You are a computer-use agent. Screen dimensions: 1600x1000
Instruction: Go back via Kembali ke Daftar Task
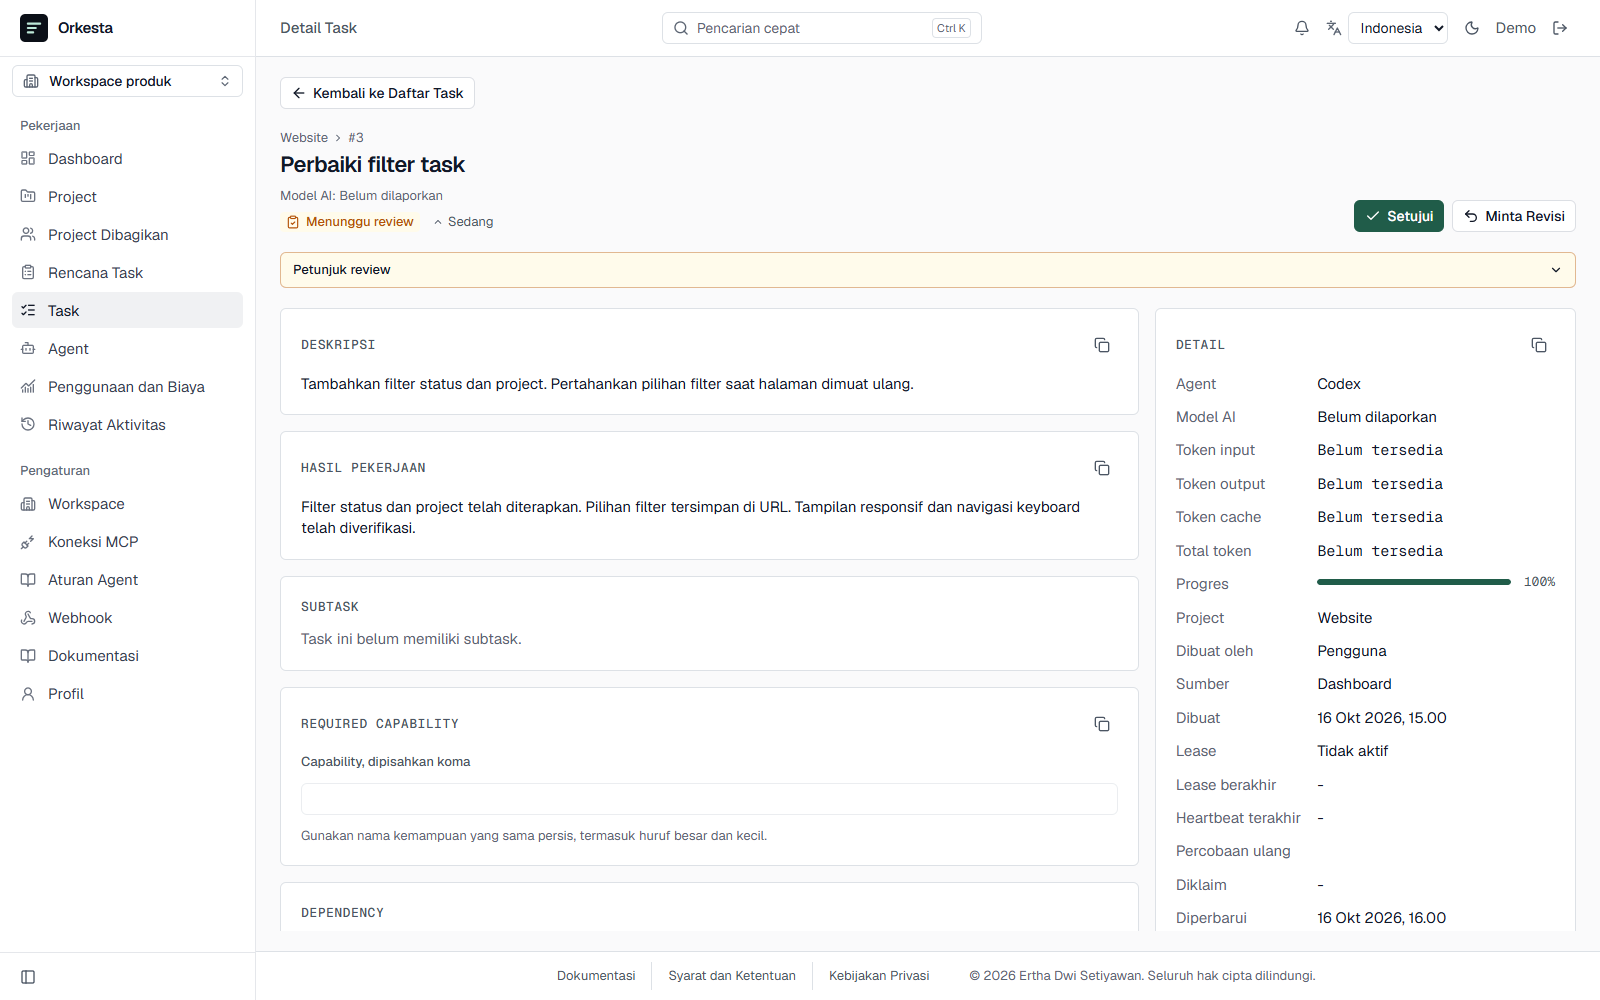[x=377, y=93]
